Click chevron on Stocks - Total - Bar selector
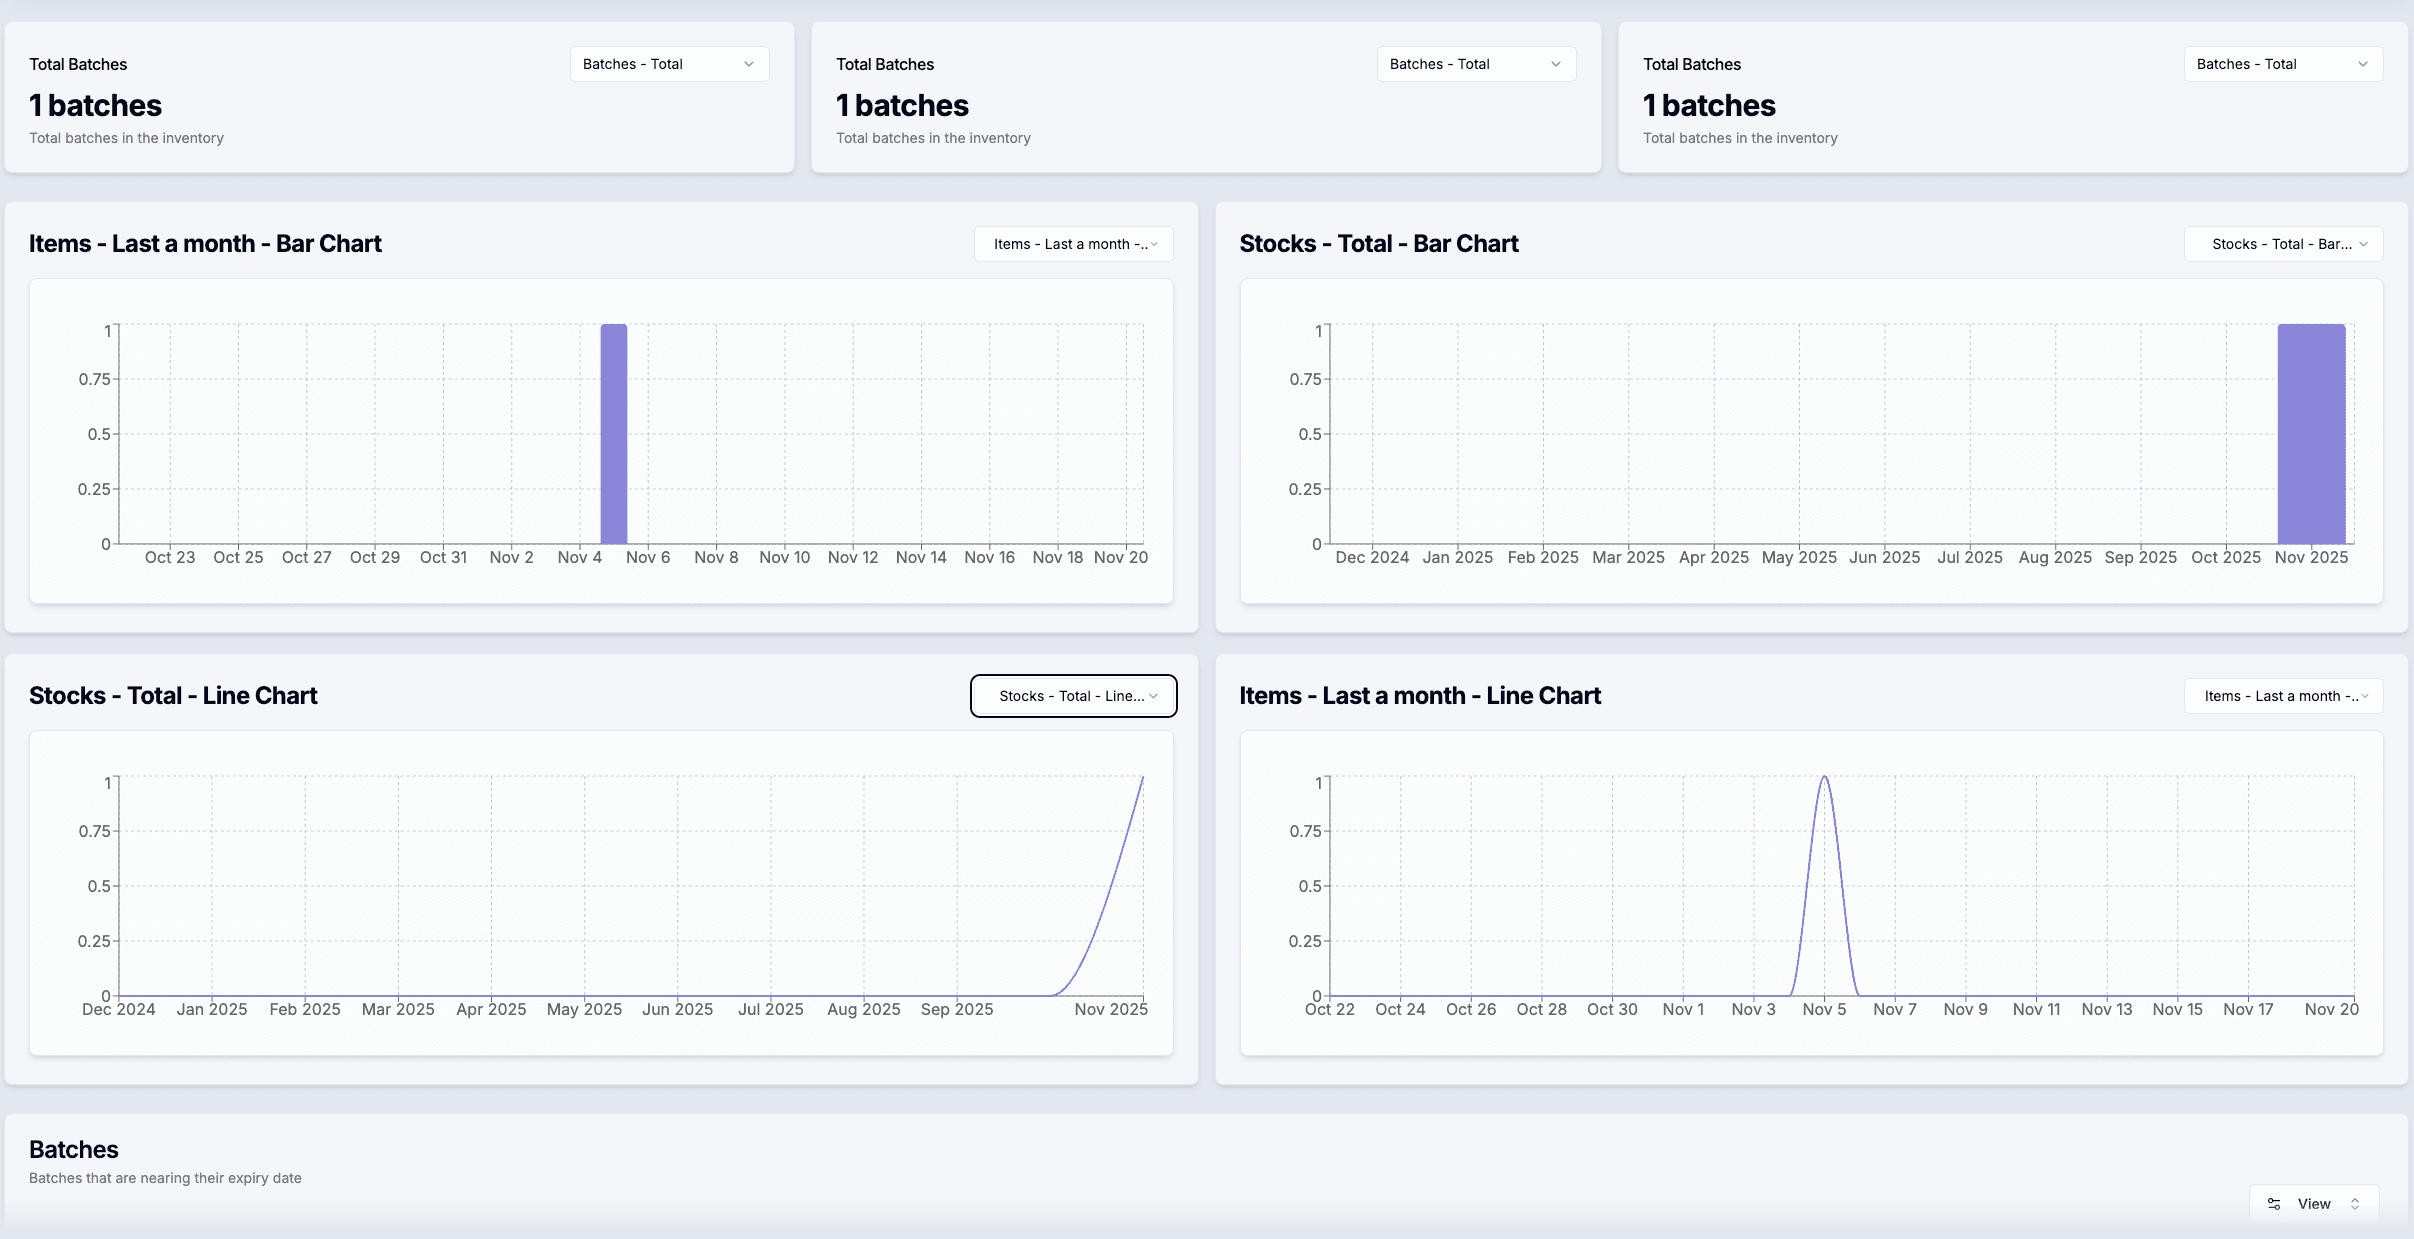 (x=2363, y=244)
